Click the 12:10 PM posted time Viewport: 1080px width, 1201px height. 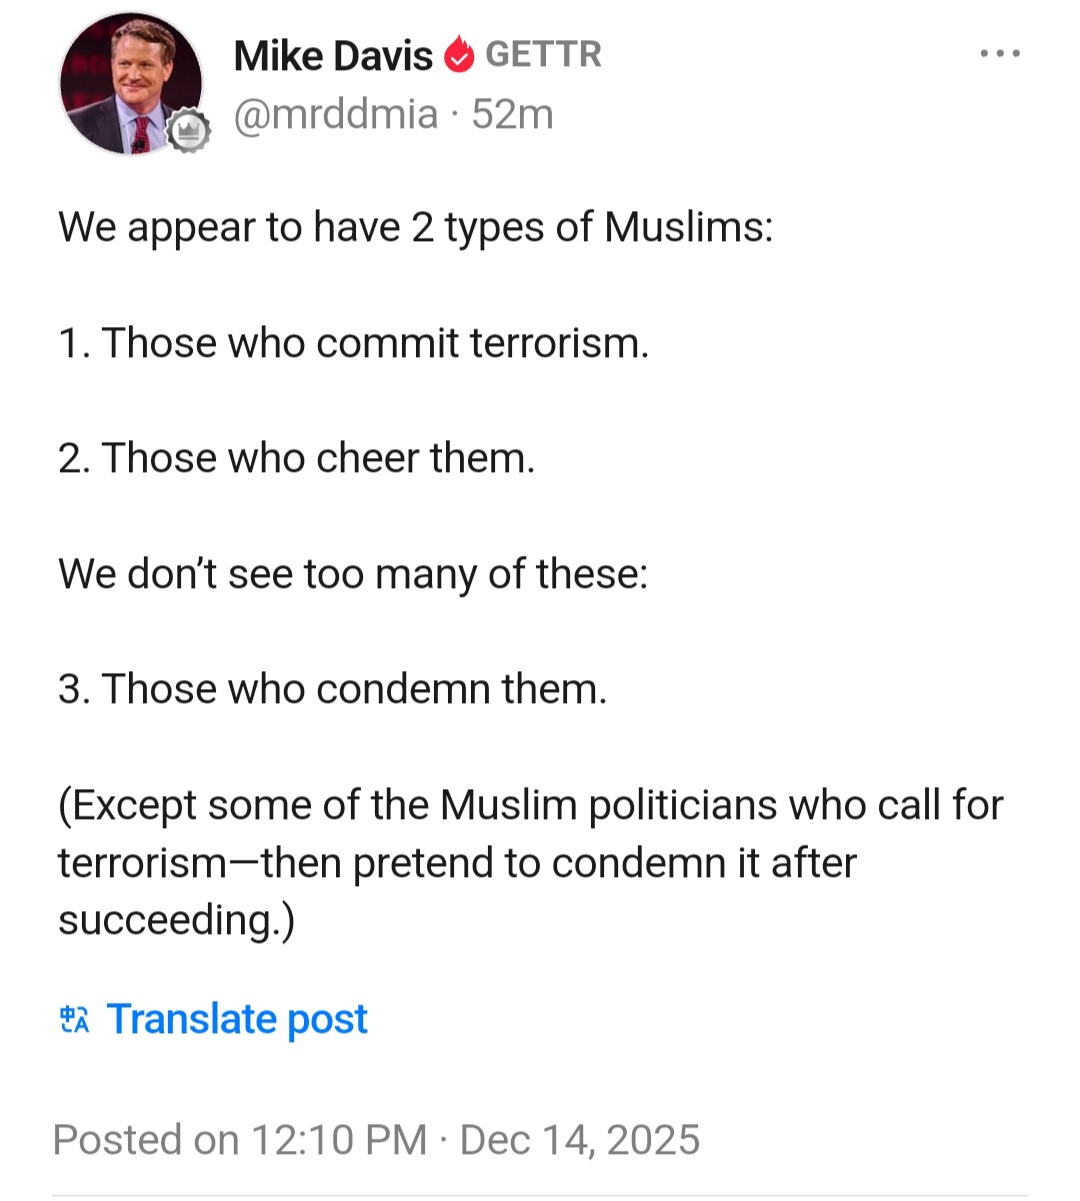[339, 1140]
